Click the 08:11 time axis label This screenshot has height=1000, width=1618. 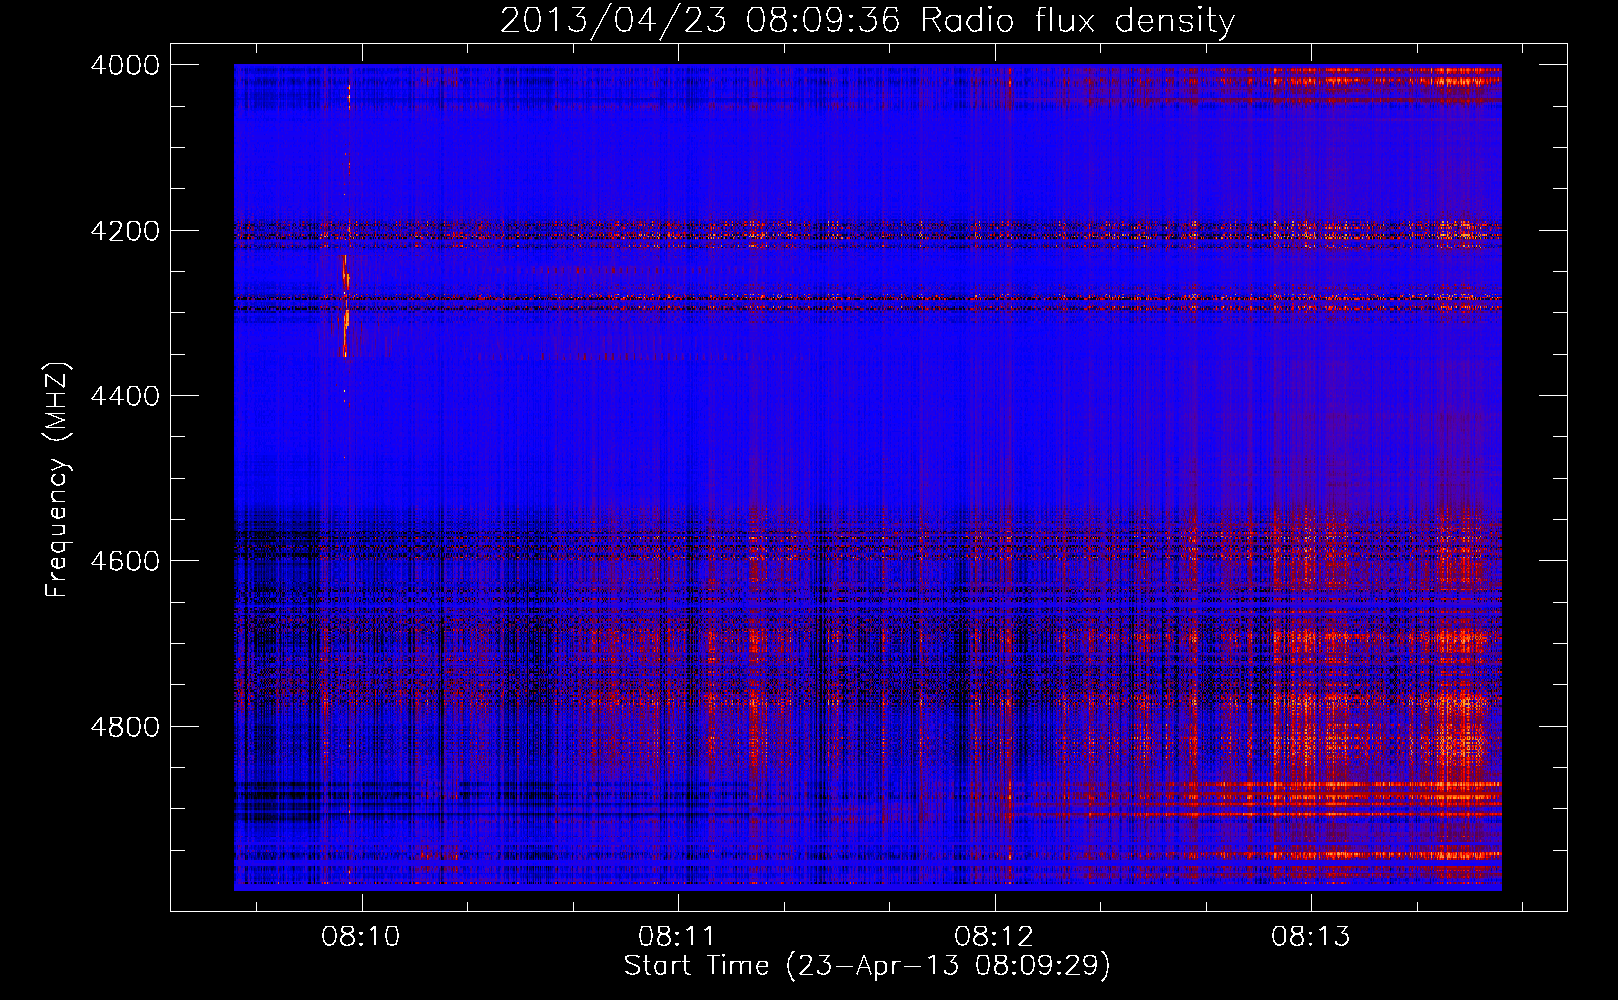(678, 936)
